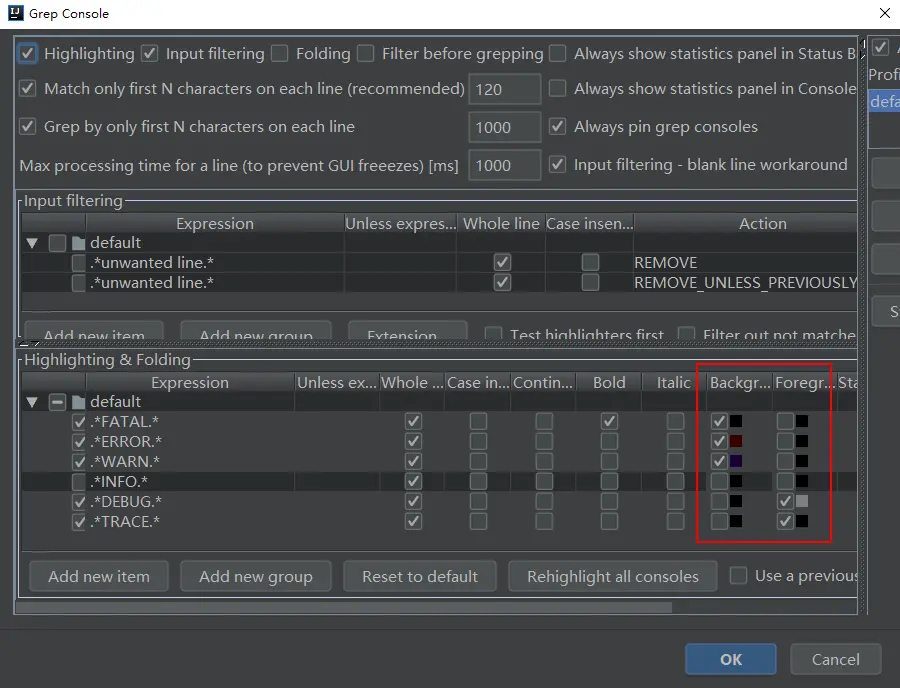This screenshot has height=688, width=900.
Task: Click the Italic column header
Action: [x=673, y=382]
